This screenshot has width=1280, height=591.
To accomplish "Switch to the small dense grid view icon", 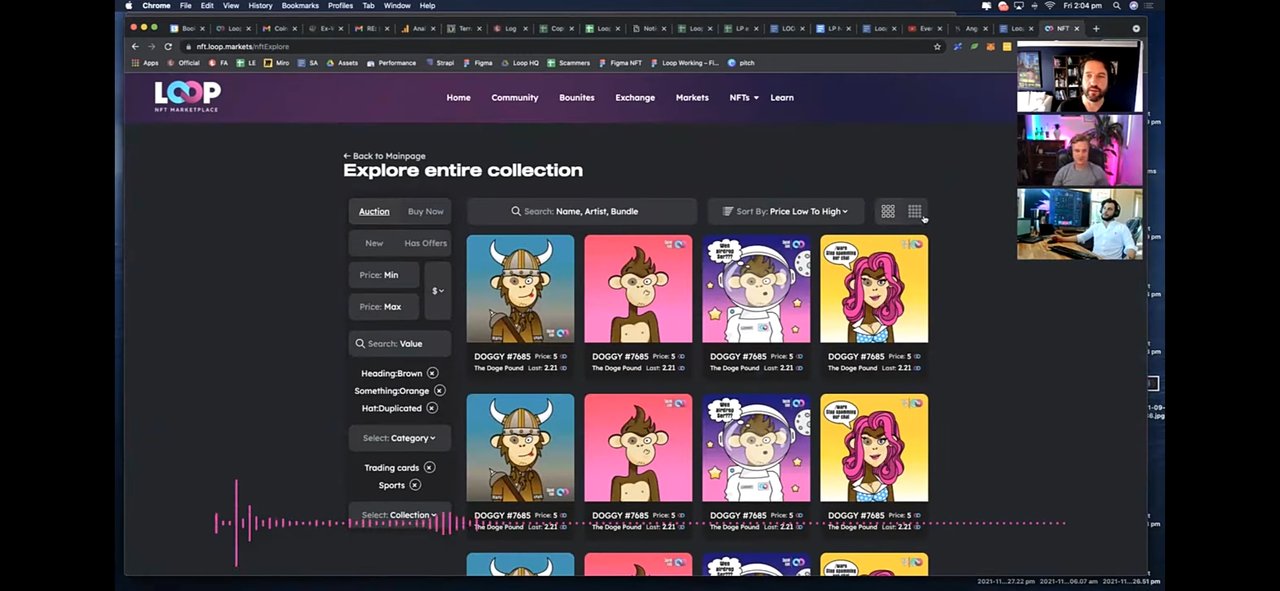I will click(x=914, y=211).
